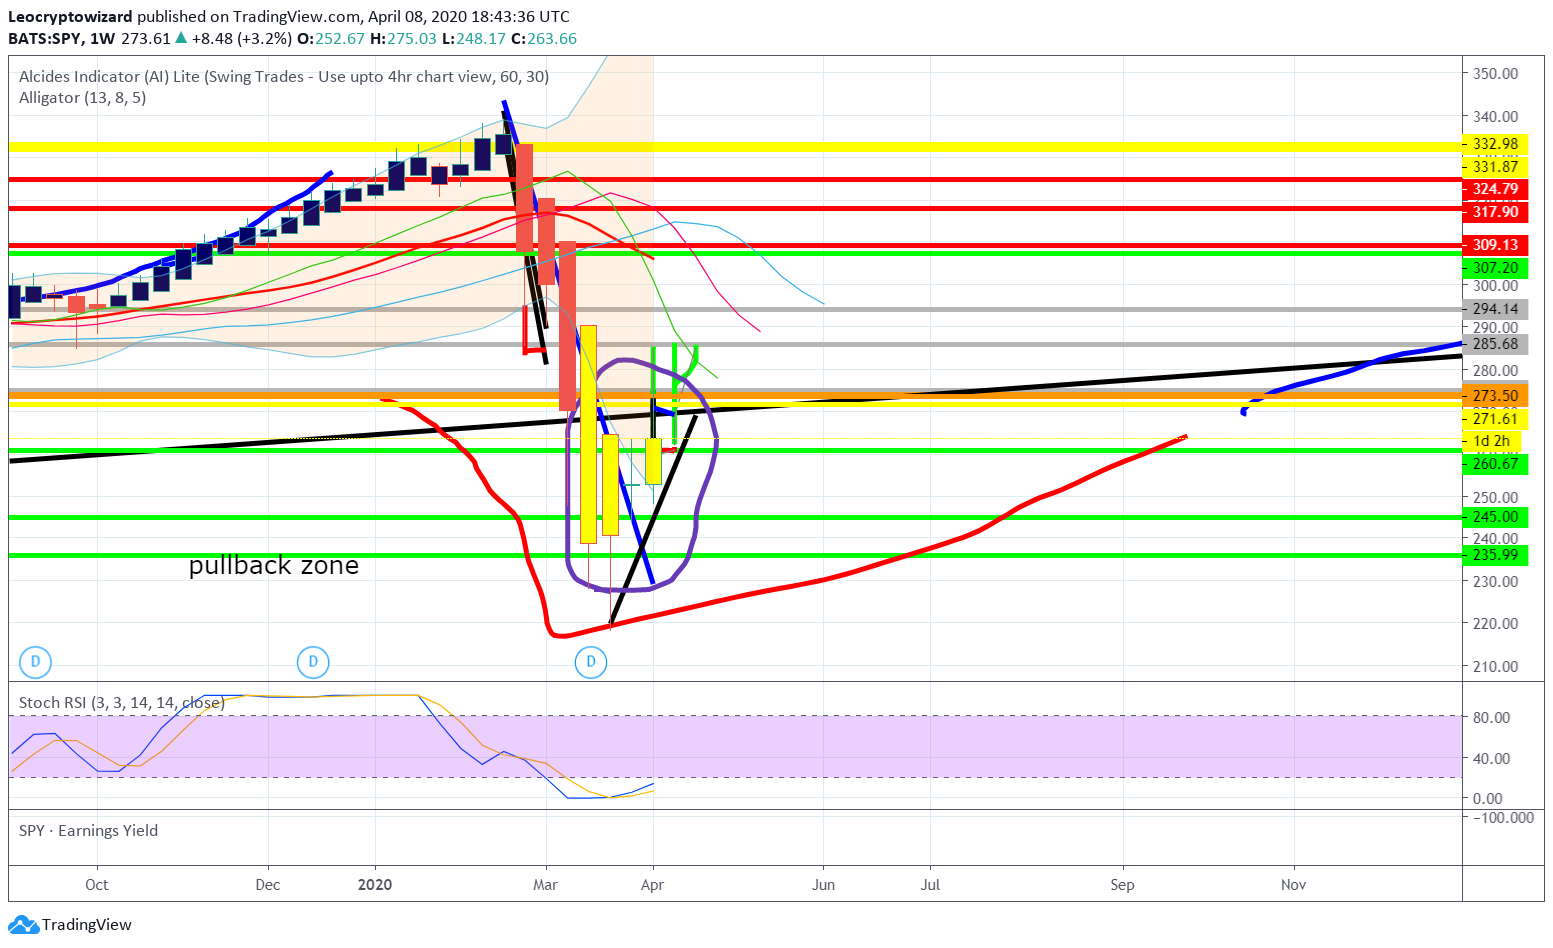Click the Dec label on the time axis
Viewport: 1553px width, 948px height.
pyautogui.click(x=268, y=885)
